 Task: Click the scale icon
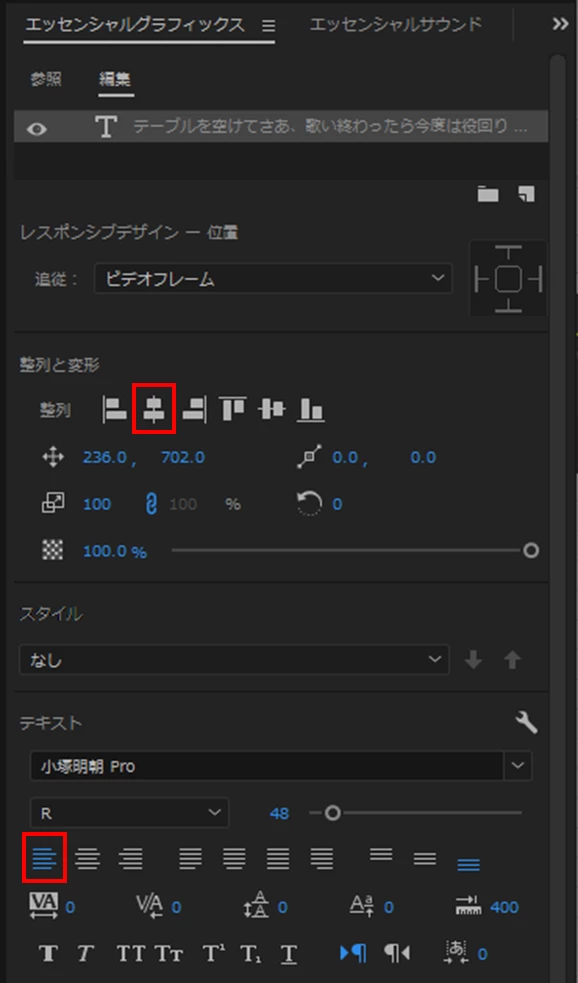53,503
